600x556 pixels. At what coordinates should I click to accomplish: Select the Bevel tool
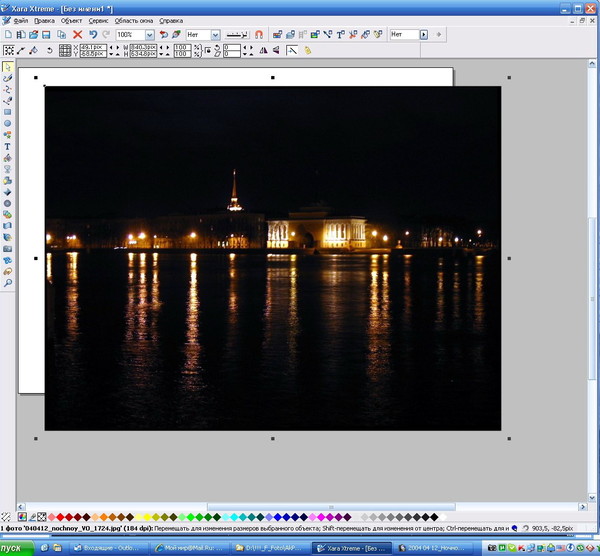[7, 192]
